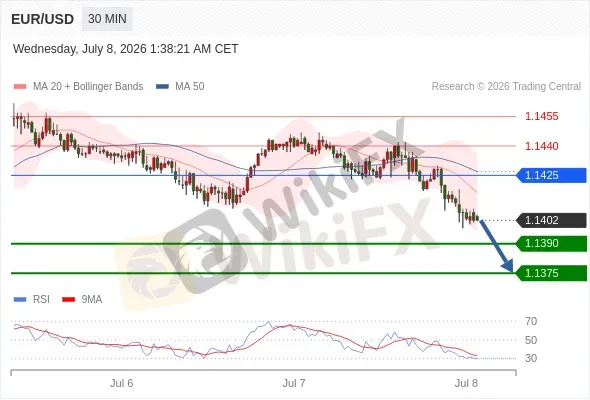Click the blue RSI legend swatch

point(20,300)
